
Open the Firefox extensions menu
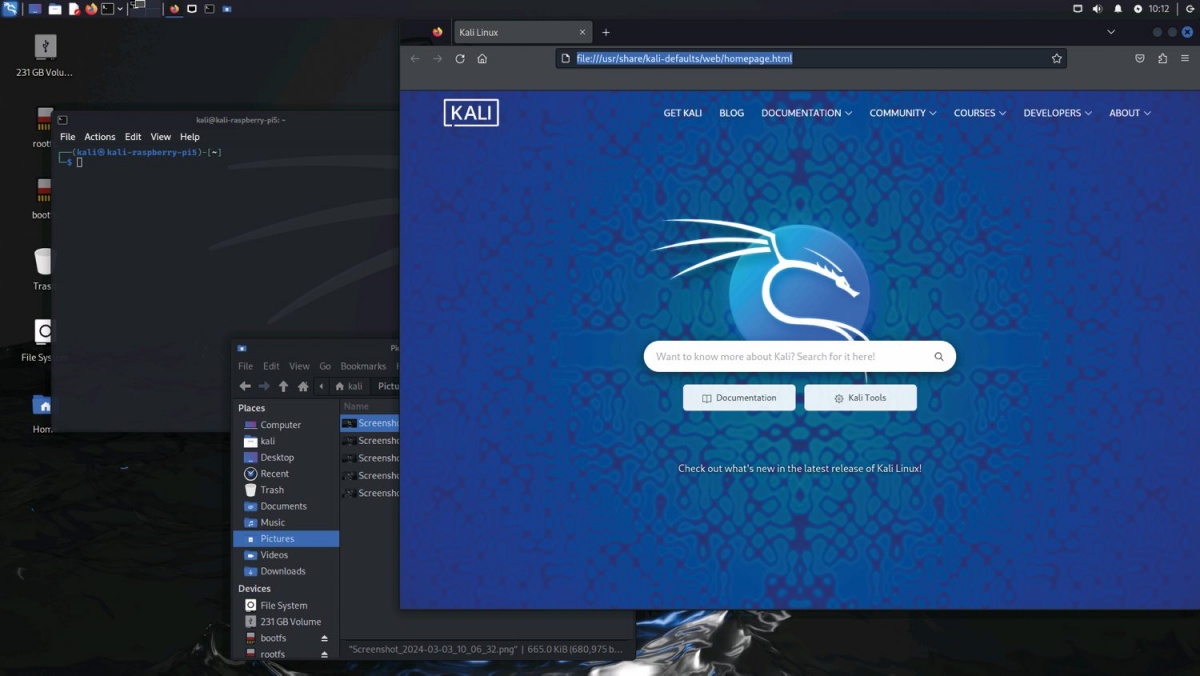pyautogui.click(x=1162, y=59)
